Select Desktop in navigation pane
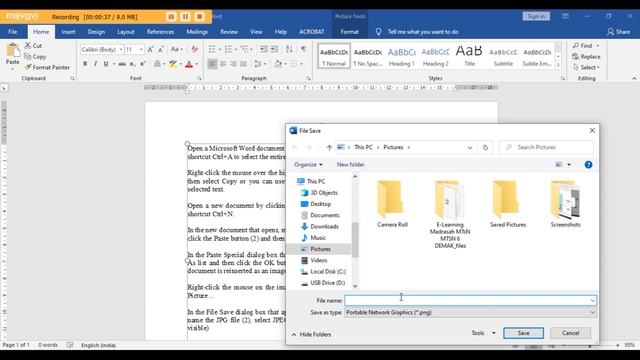 (316, 204)
